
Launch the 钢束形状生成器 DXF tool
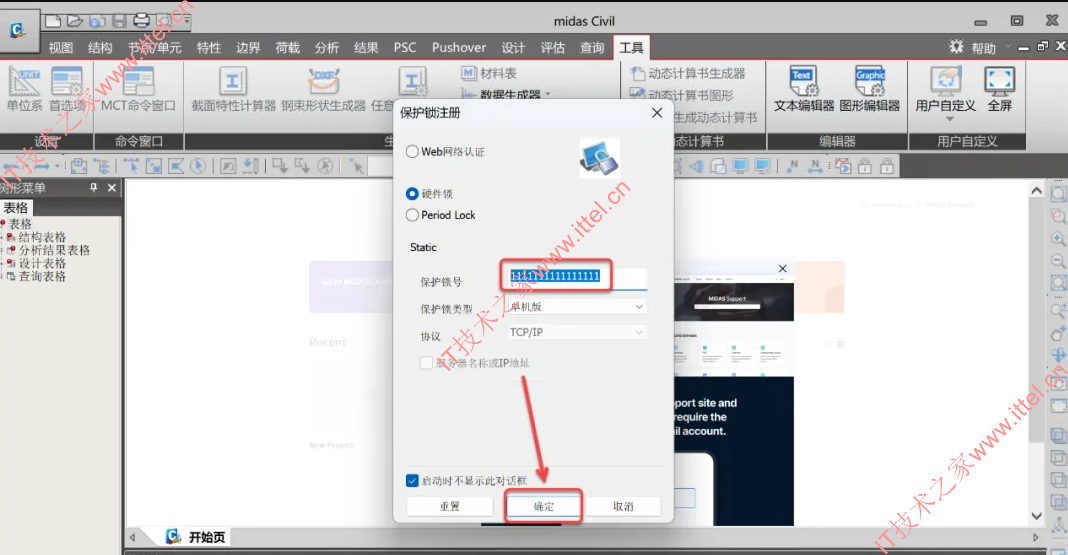pos(324,89)
